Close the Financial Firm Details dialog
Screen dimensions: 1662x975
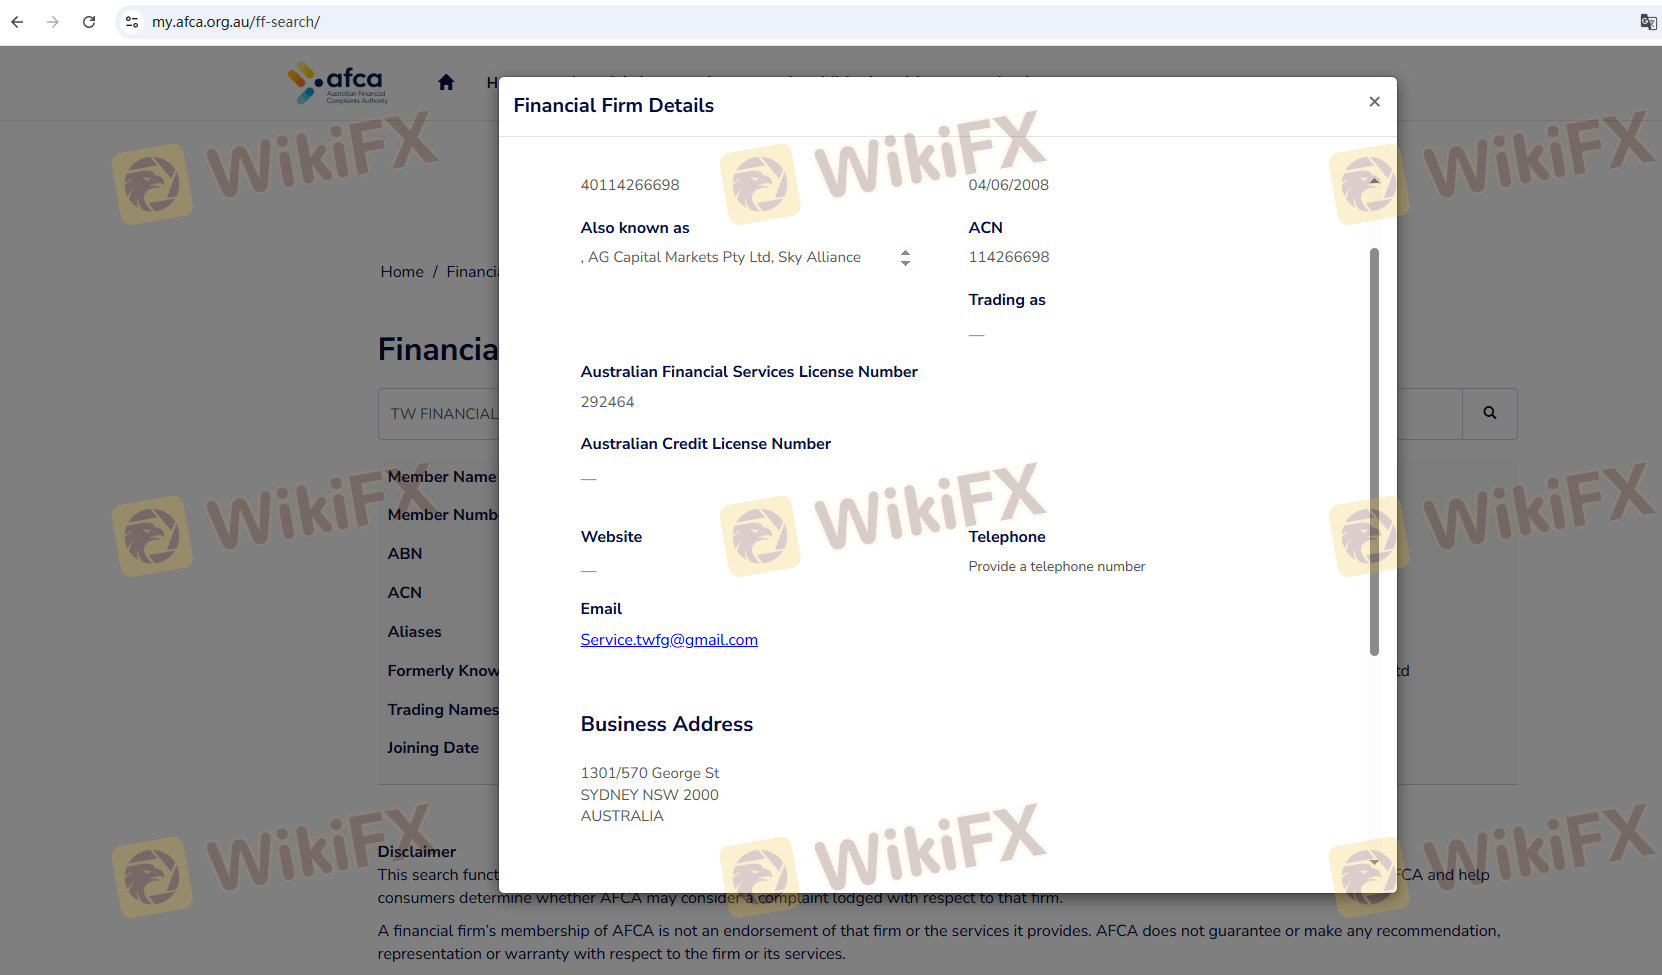(1374, 102)
